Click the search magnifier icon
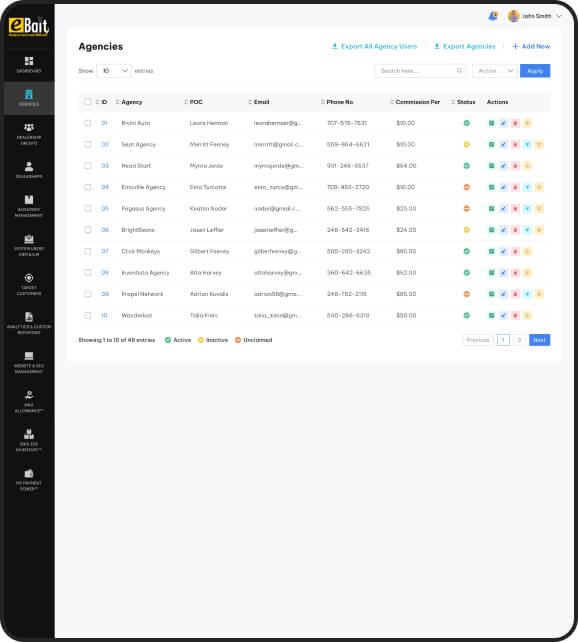Viewport: 578px width, 642px height. pyautogui.click(x=459, y=71)
